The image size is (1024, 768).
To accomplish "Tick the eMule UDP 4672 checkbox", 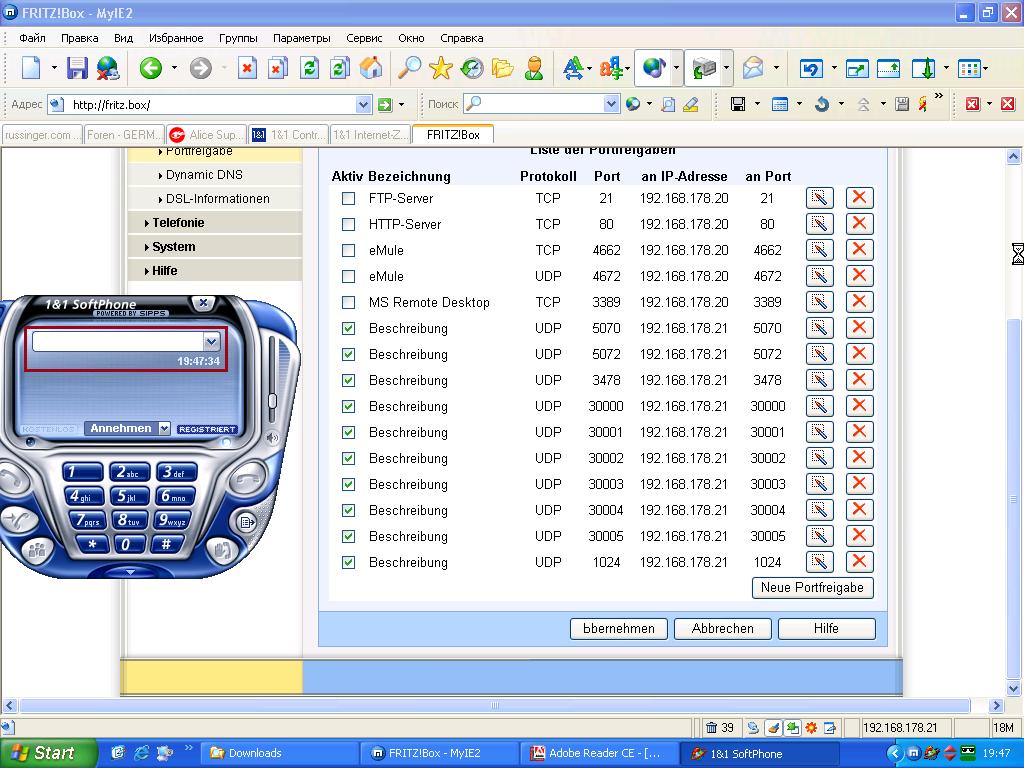I will pos(349,277).
